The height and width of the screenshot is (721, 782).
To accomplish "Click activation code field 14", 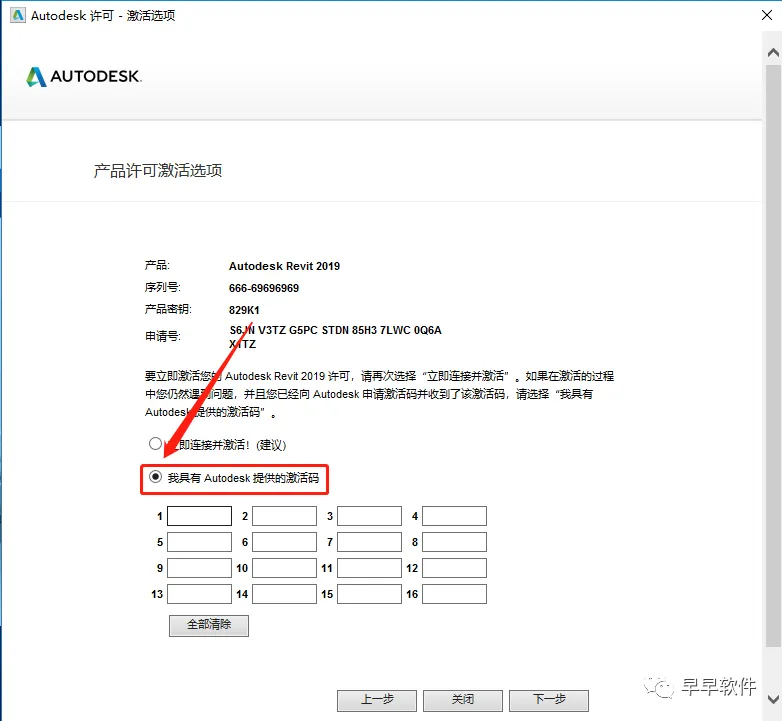I will click(284, 594).
